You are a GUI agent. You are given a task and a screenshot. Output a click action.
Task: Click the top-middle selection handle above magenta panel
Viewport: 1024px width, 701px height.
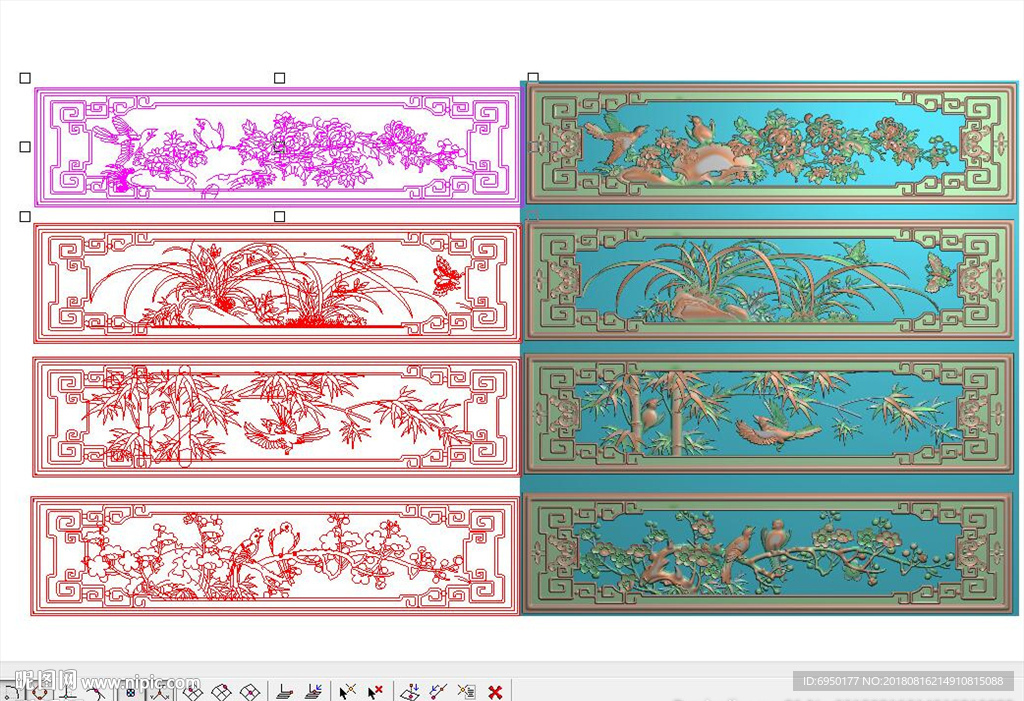tap(279, 77)
